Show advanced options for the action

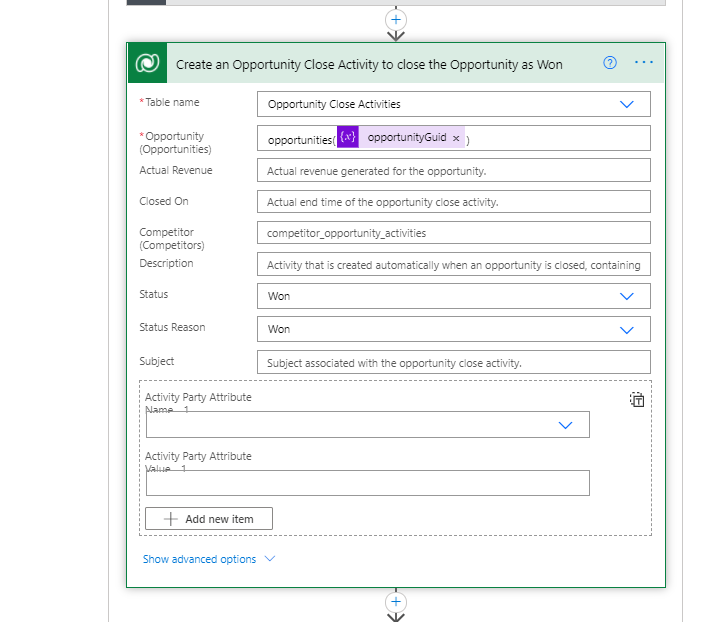208,559
